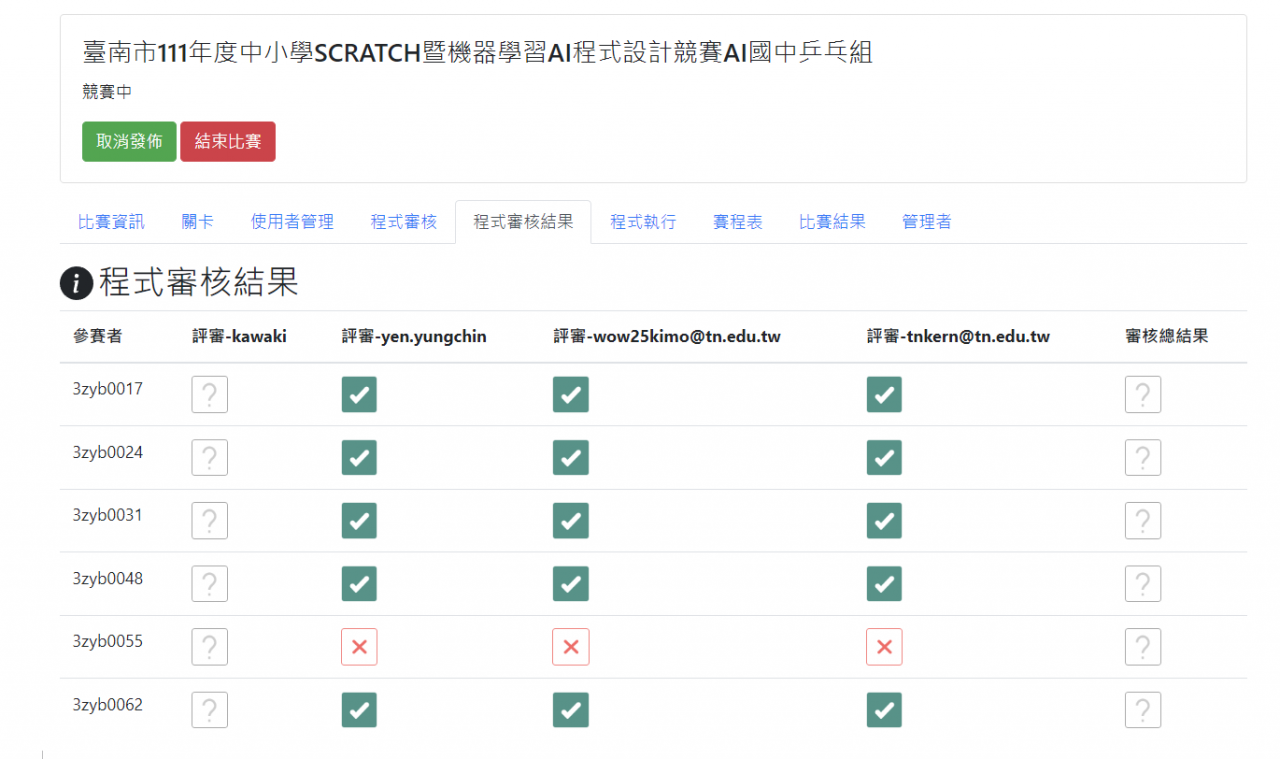Viewport: 1280px width, 759px height.
Task: Toggle yen.yungchin checkmark for 3zyb0017
Action: click(x=359, y=395)
